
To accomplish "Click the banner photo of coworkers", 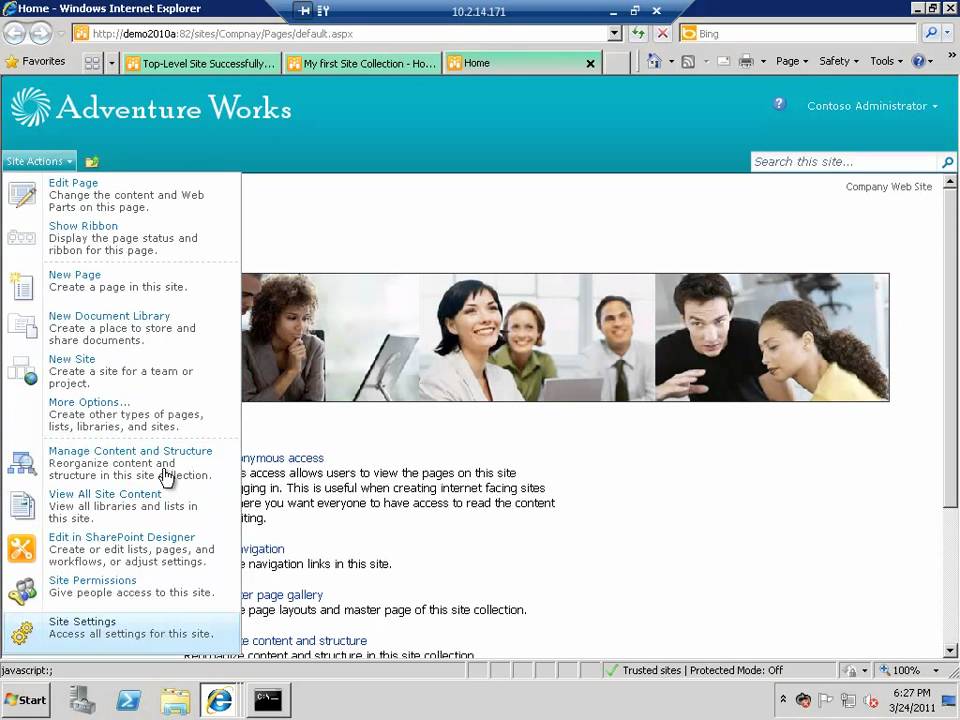I will pyautogui.click(x=565, y=337).
